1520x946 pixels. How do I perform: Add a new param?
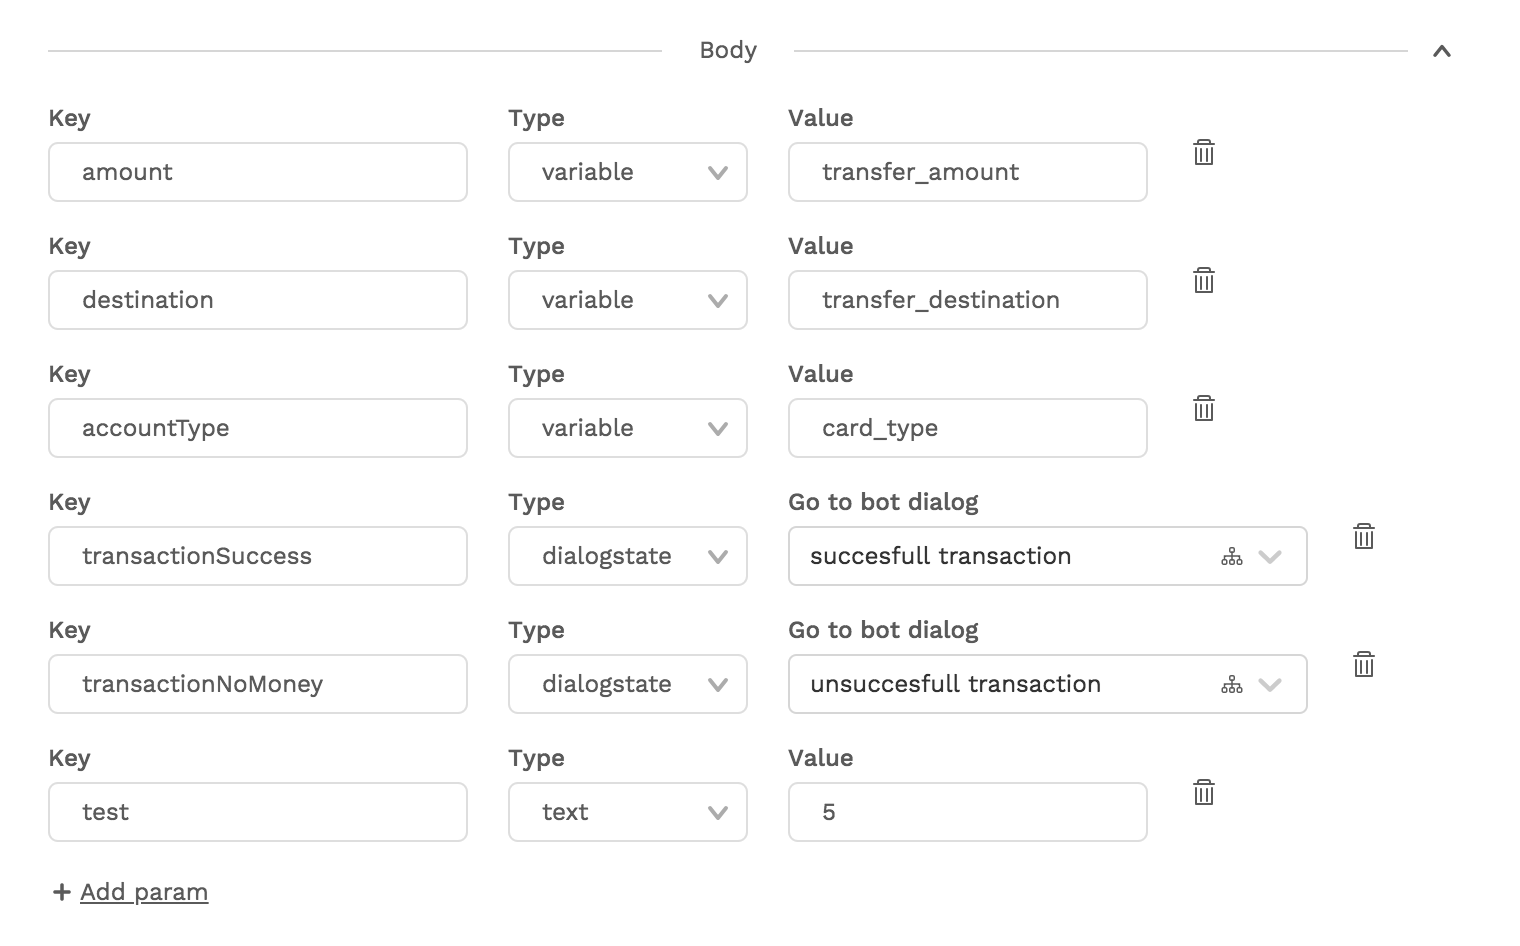click(x=130, y=892)
